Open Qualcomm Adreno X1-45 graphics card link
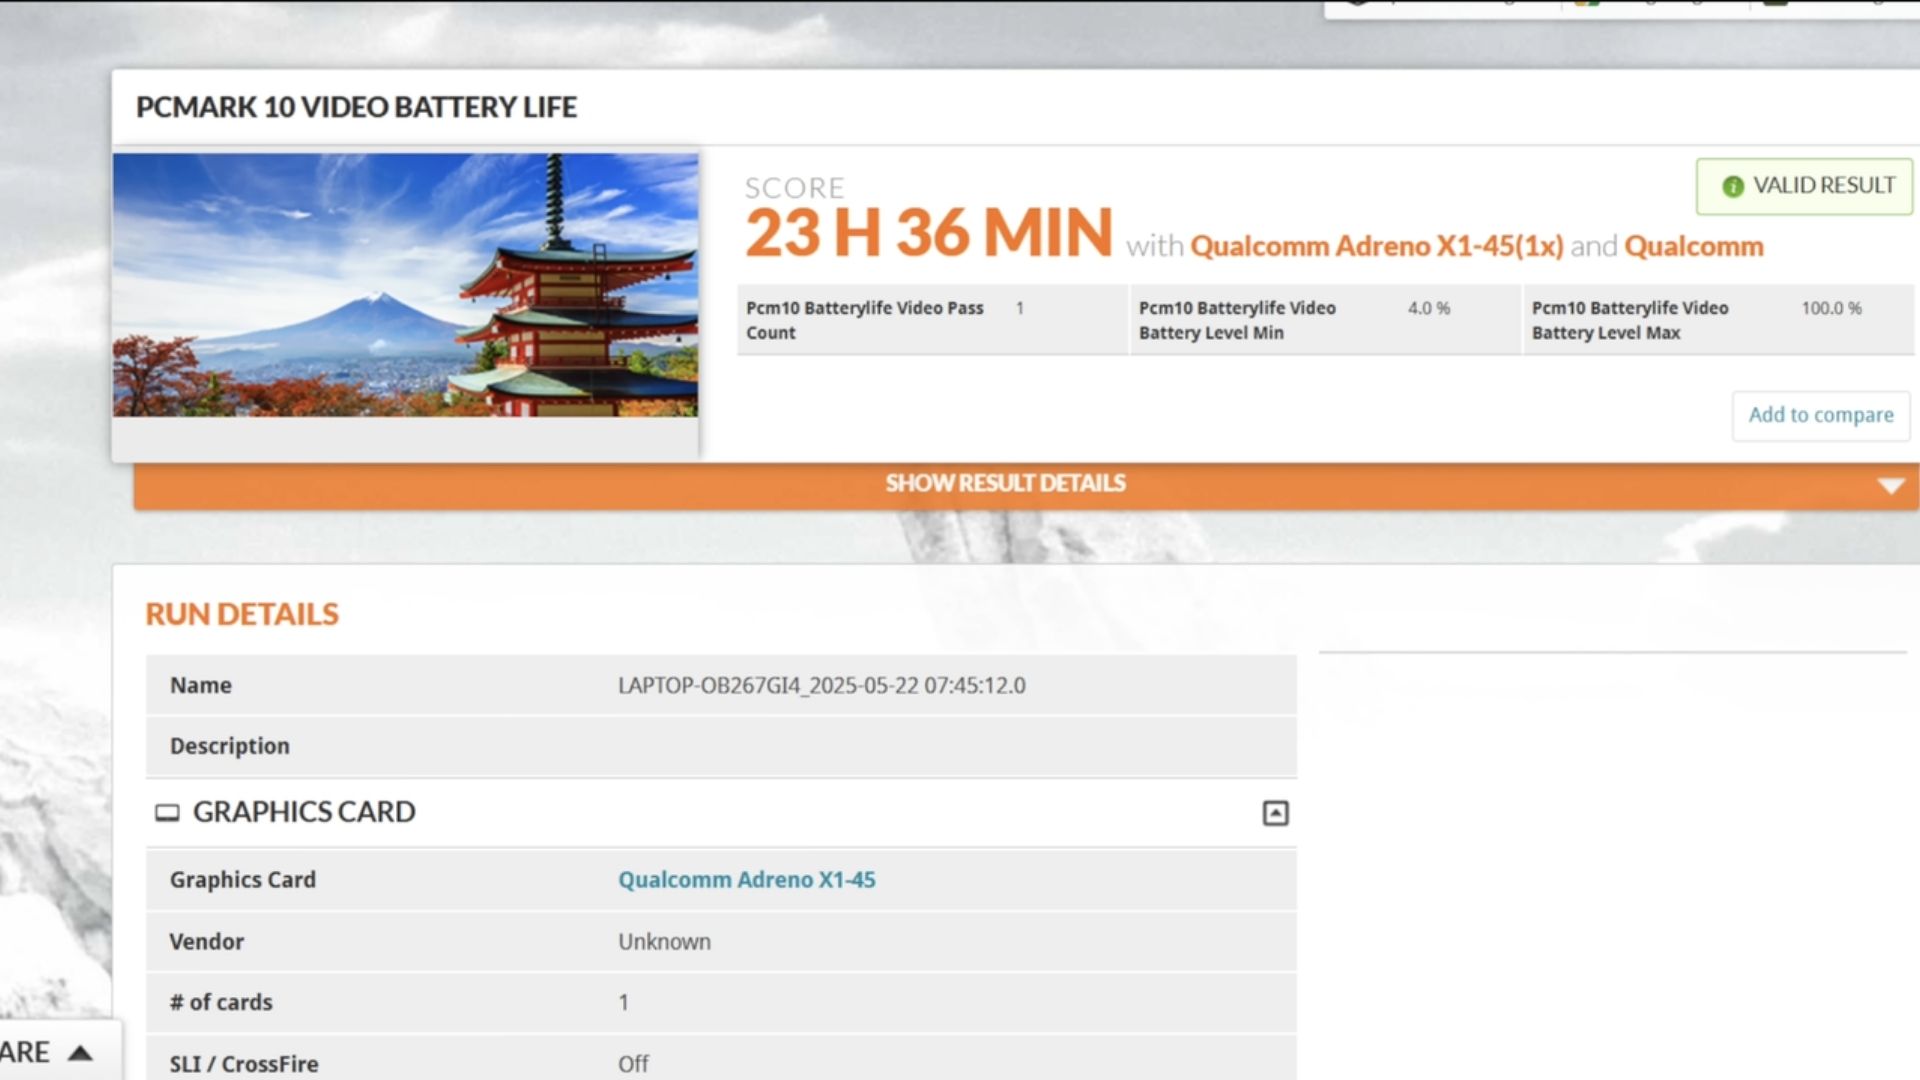Viewport: 1920px width, 1080px height. (746, 880)
